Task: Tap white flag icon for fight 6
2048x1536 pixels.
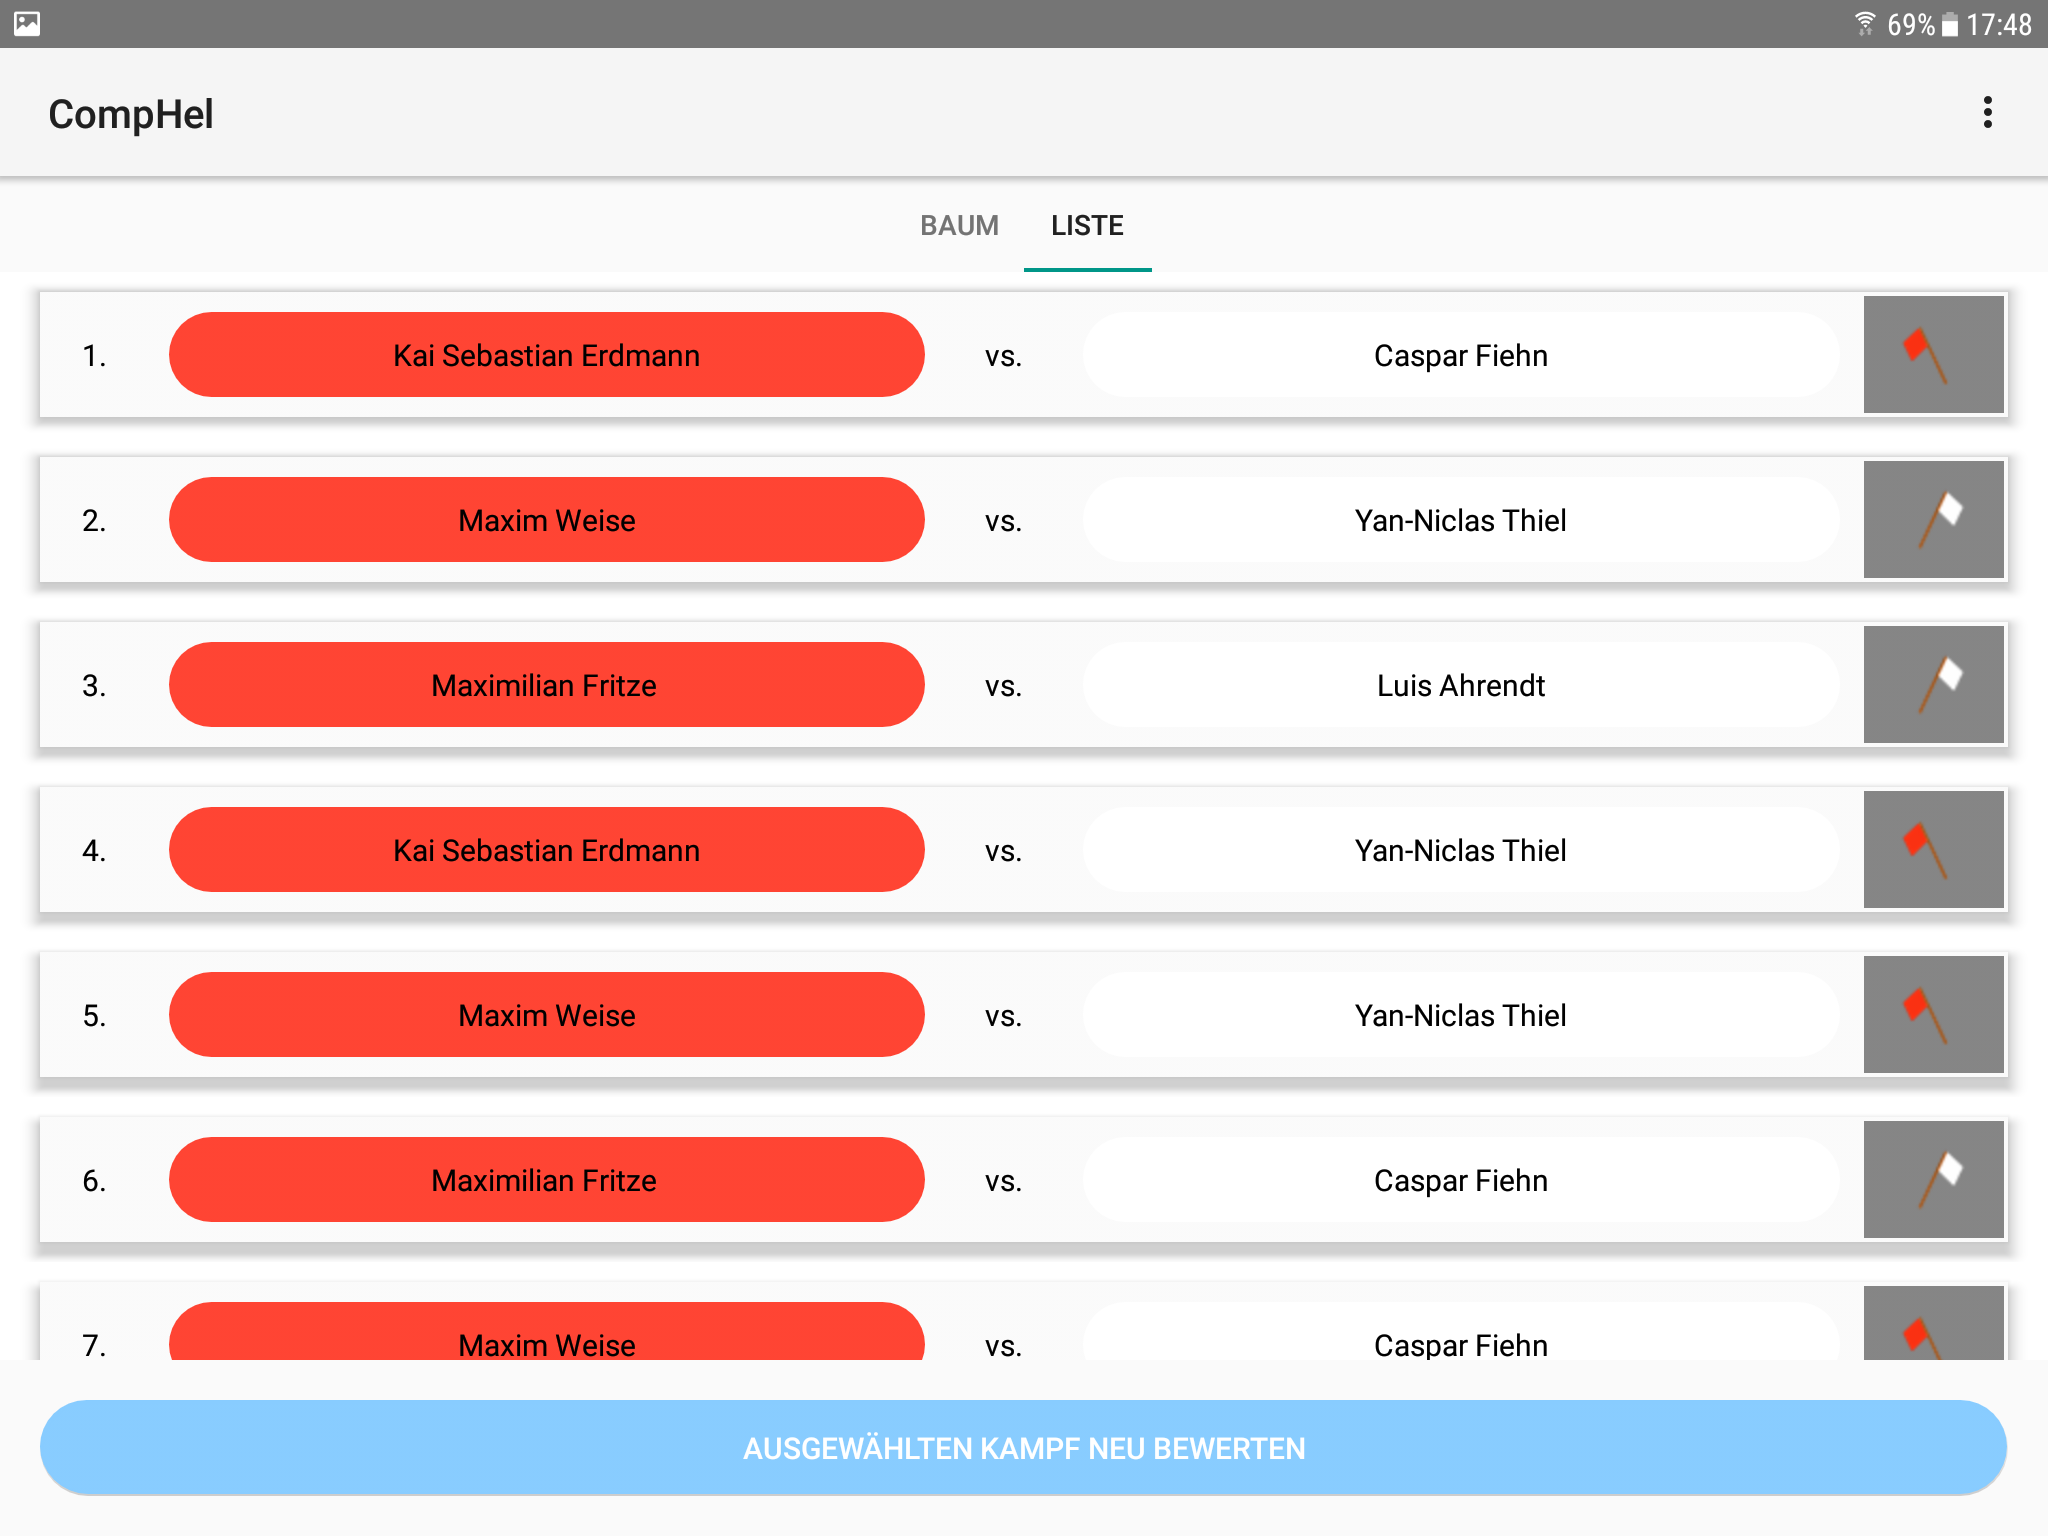Action: [x=1933, y=1179]
